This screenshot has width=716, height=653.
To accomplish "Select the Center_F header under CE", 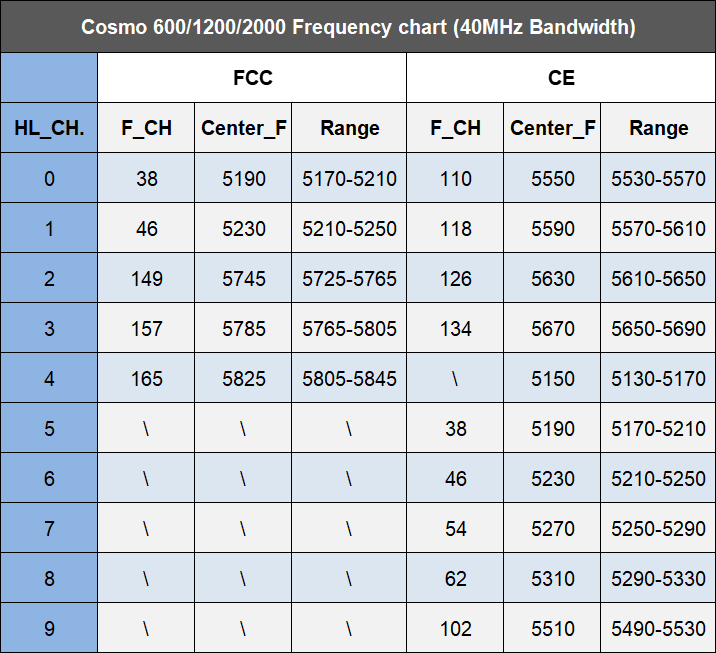I will pyautogui.click(x=552, y=128).
